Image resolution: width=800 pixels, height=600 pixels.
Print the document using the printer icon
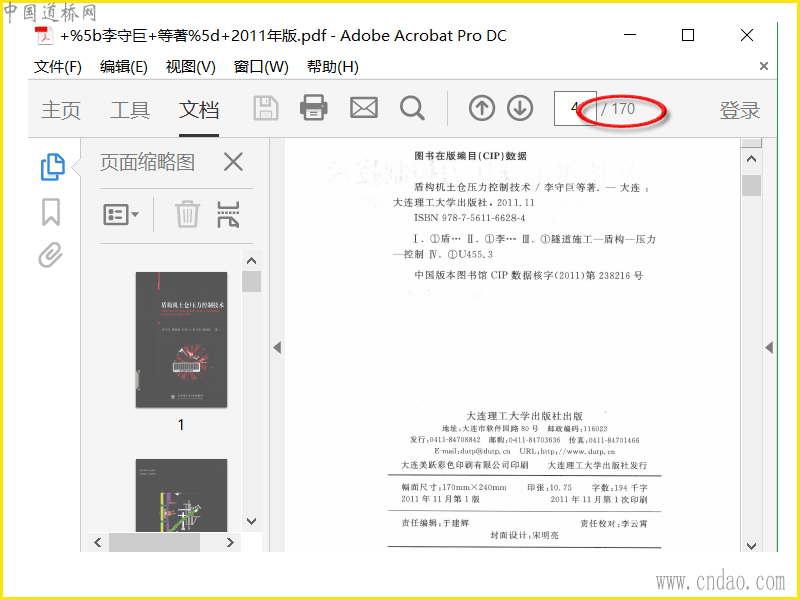(x=313, y=108)
